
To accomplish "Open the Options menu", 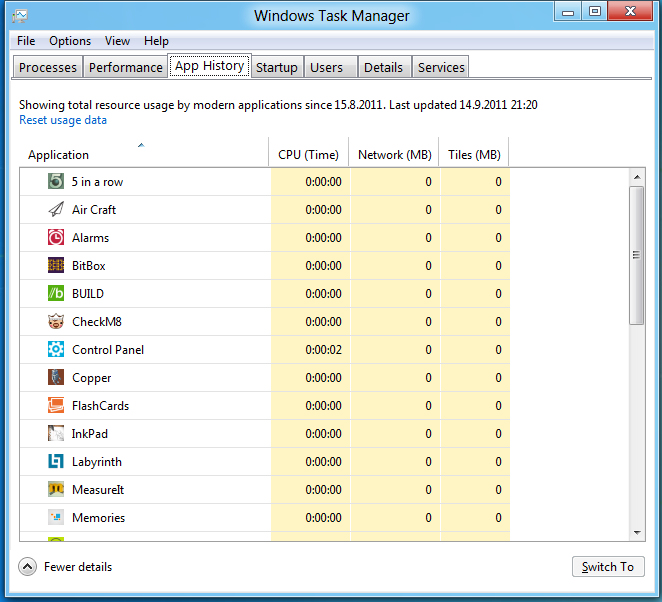I will (x=70, y=41).
